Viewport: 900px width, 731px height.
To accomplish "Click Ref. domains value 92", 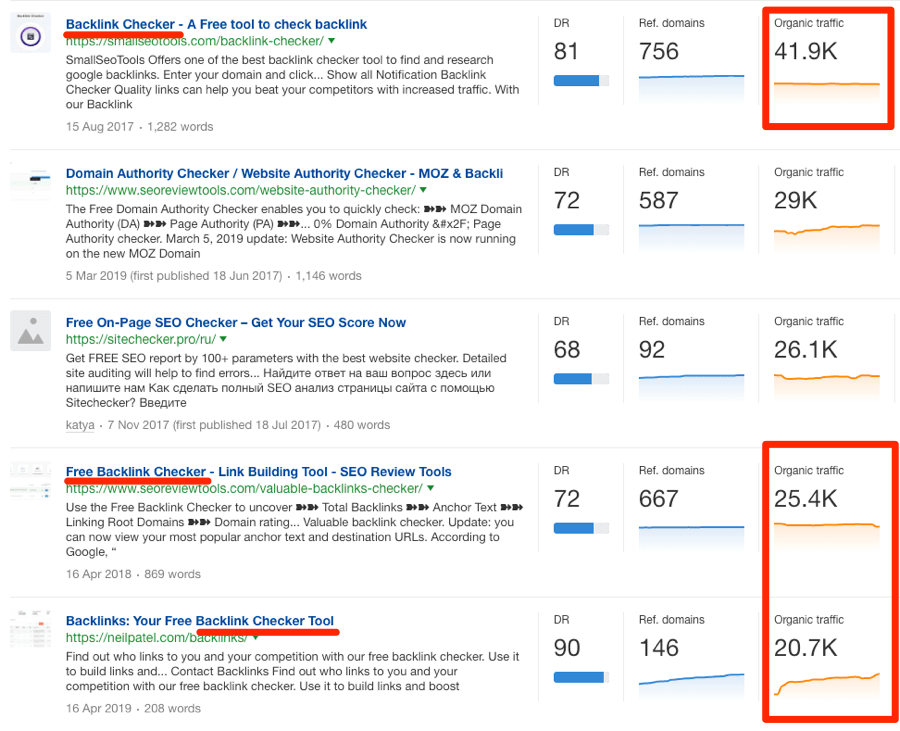I will (x=652, y=350).
